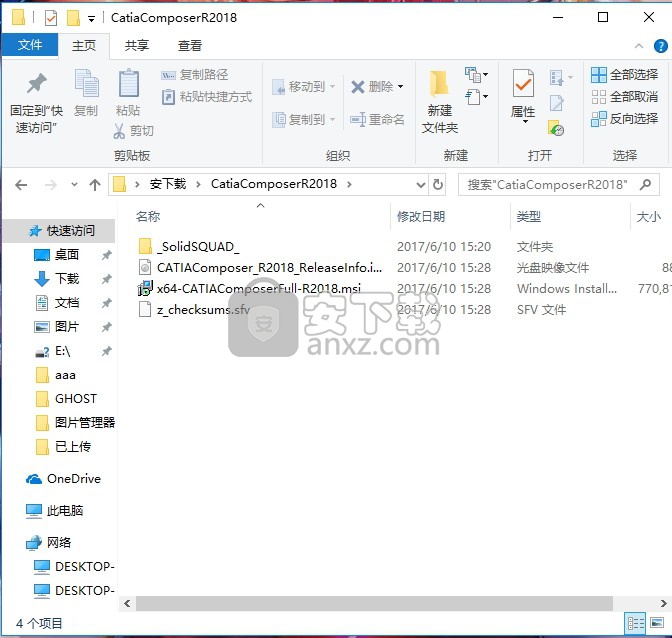Switch to details view layout icon

click(636, 623)
